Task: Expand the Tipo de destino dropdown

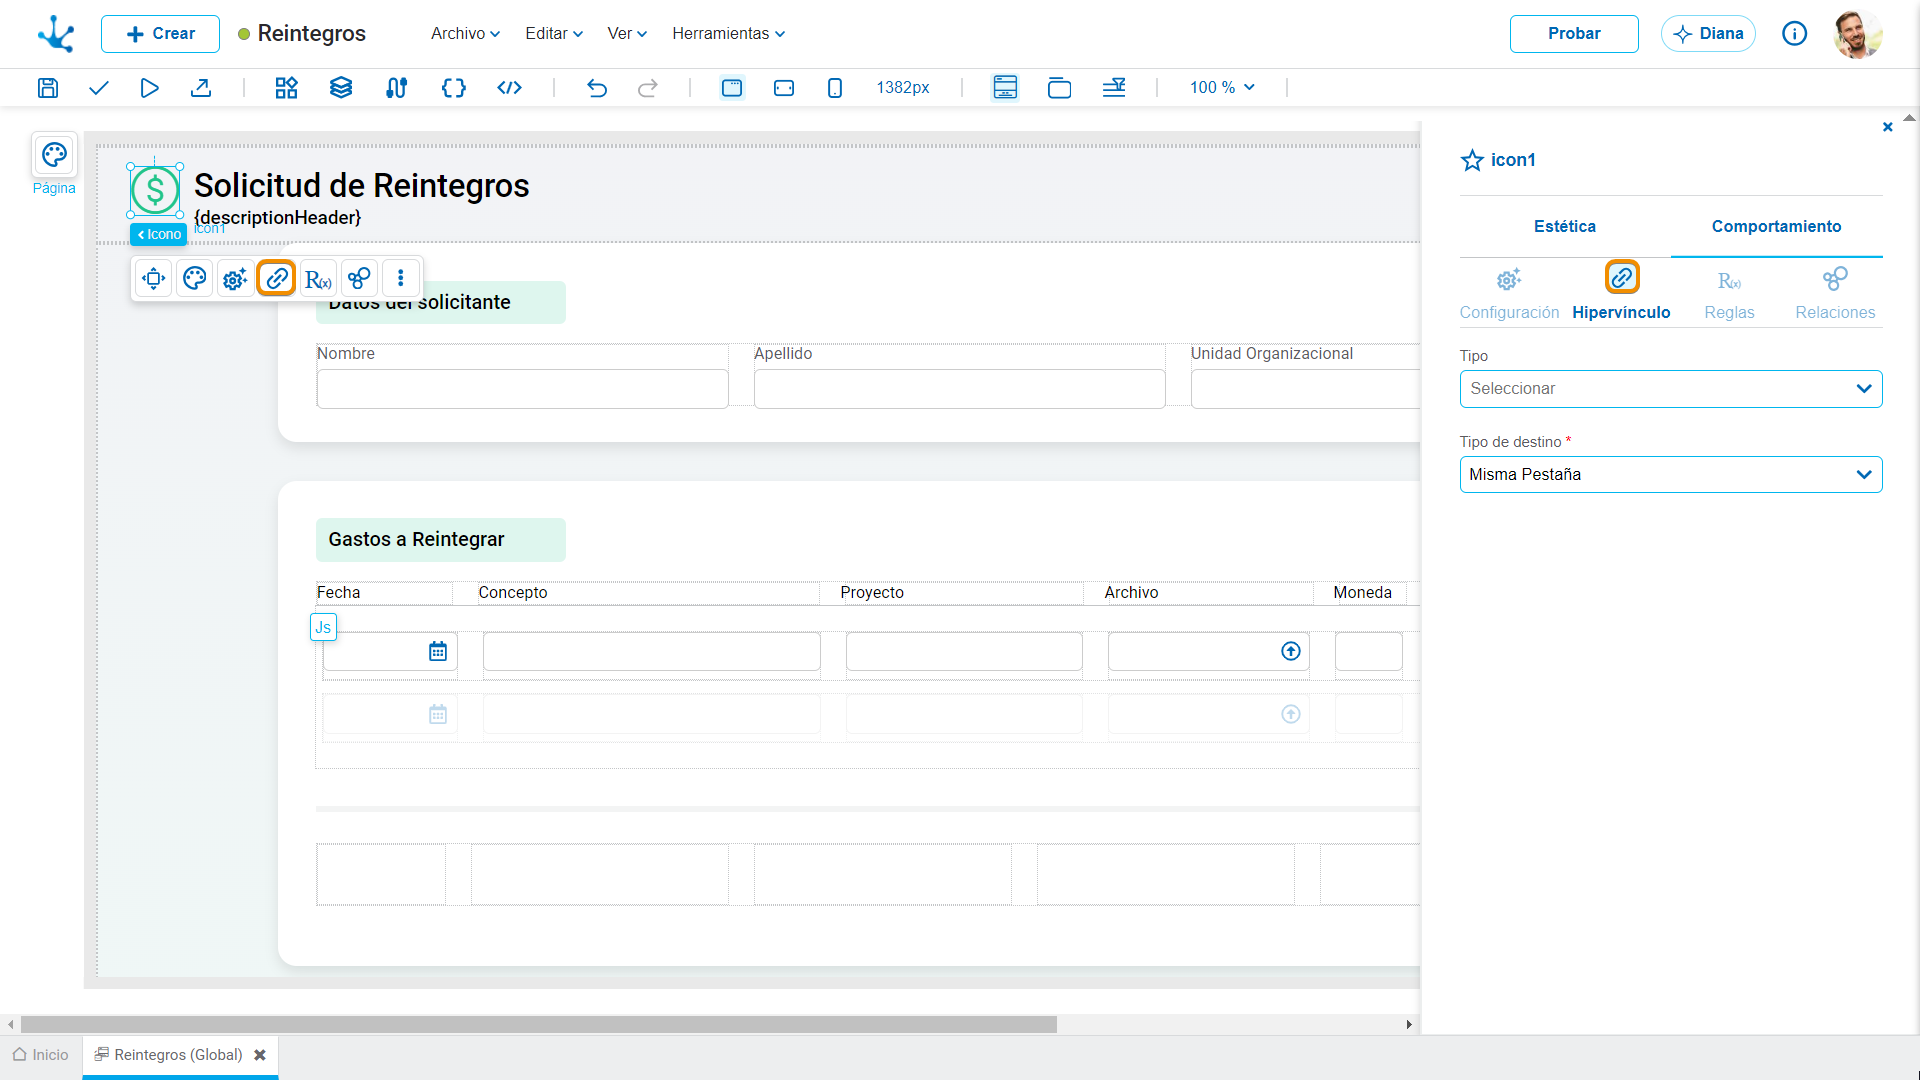Action: tap(1671, 475)
